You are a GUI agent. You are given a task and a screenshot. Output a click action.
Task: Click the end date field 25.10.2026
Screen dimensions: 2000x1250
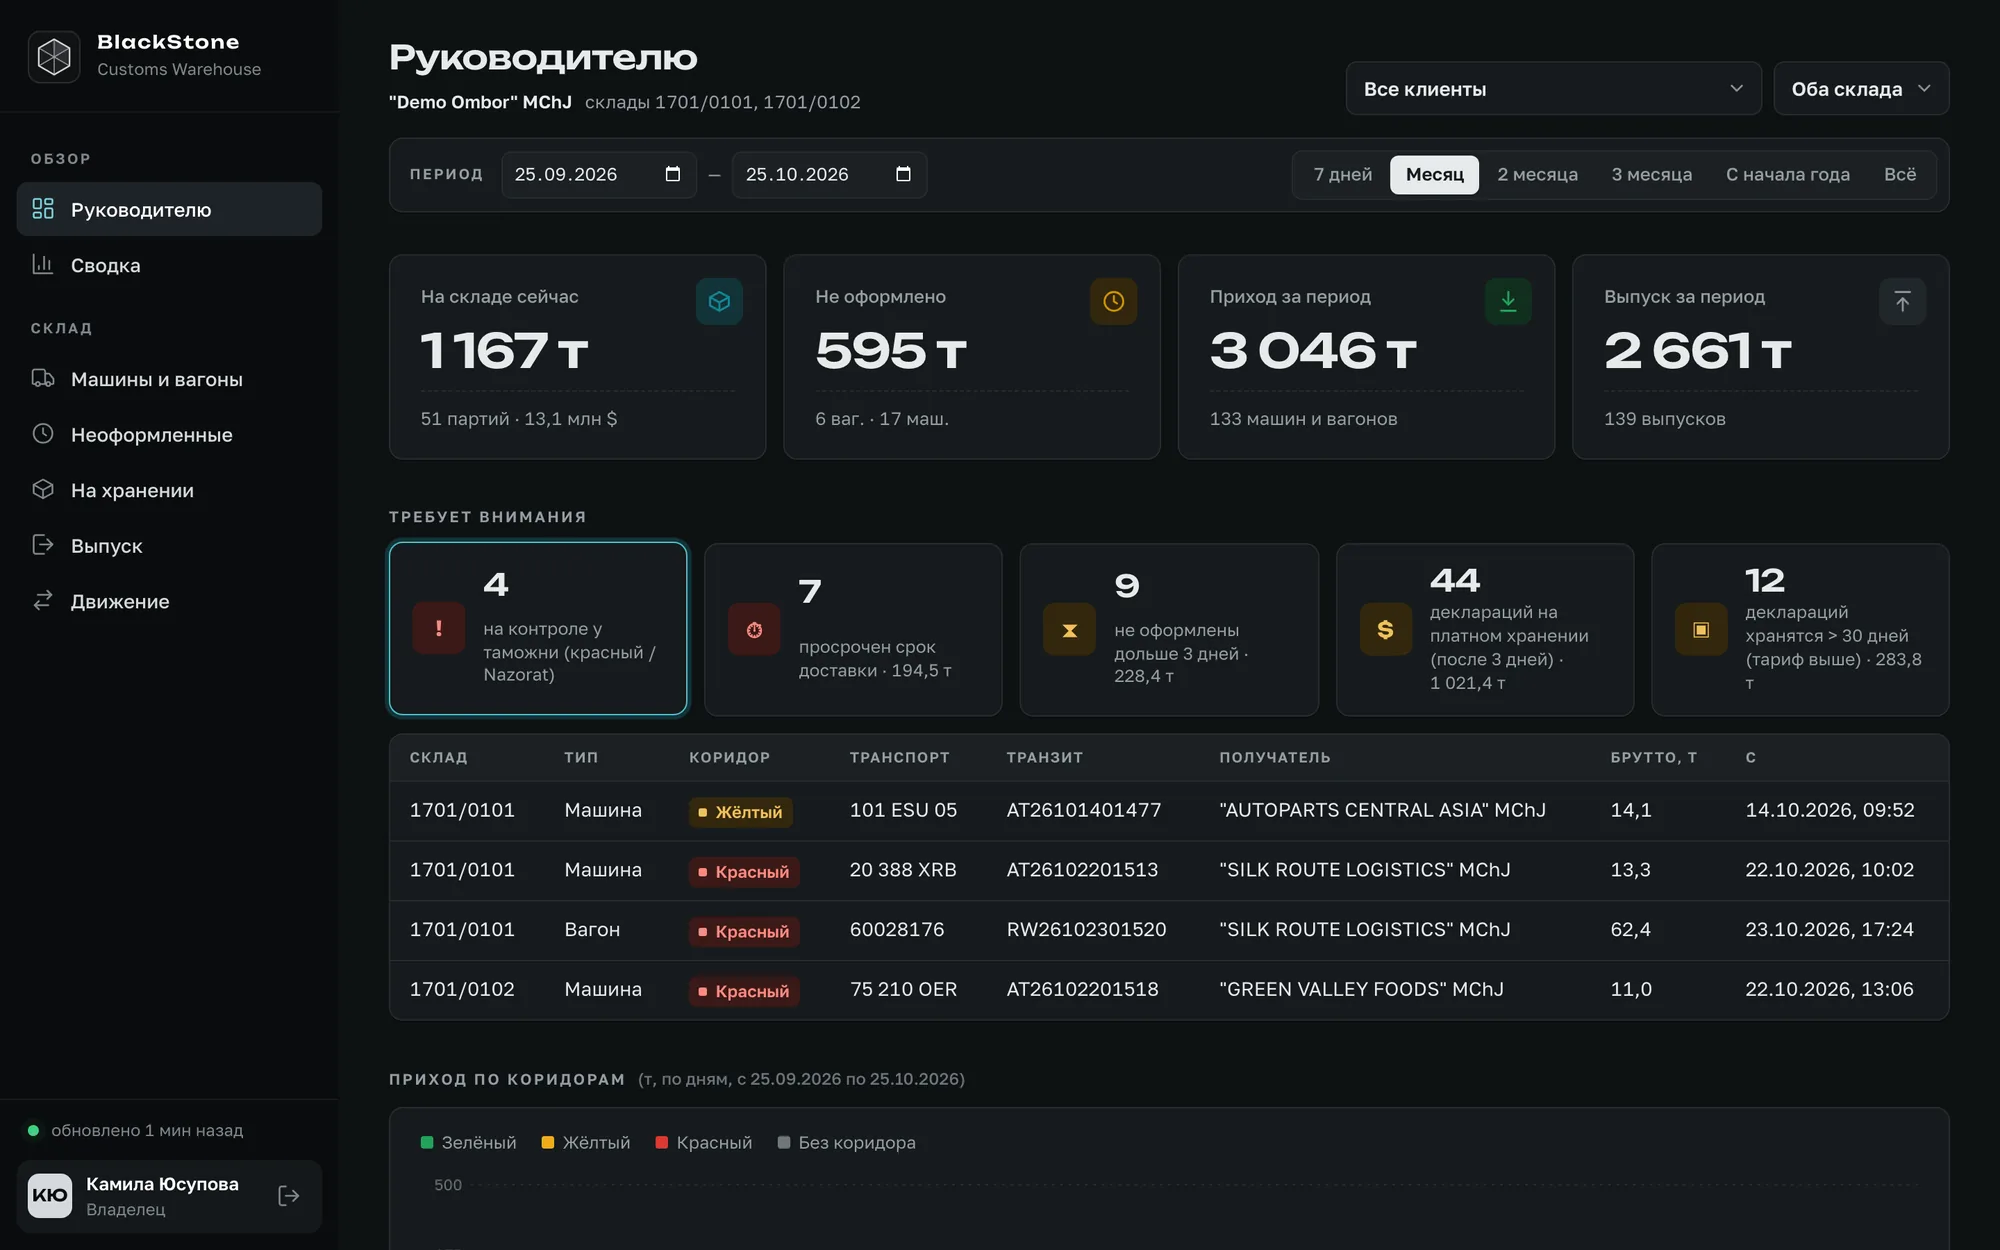point(829,174)
